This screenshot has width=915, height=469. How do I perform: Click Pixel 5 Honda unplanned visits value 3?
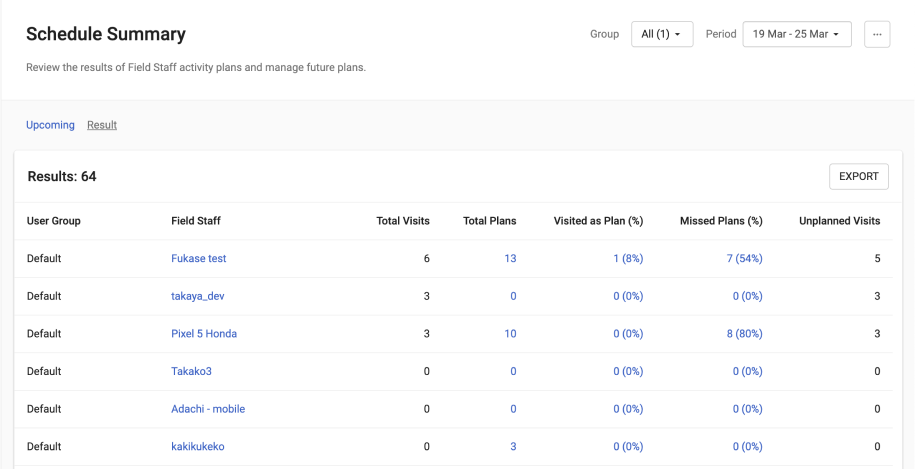tap(877, 334)
